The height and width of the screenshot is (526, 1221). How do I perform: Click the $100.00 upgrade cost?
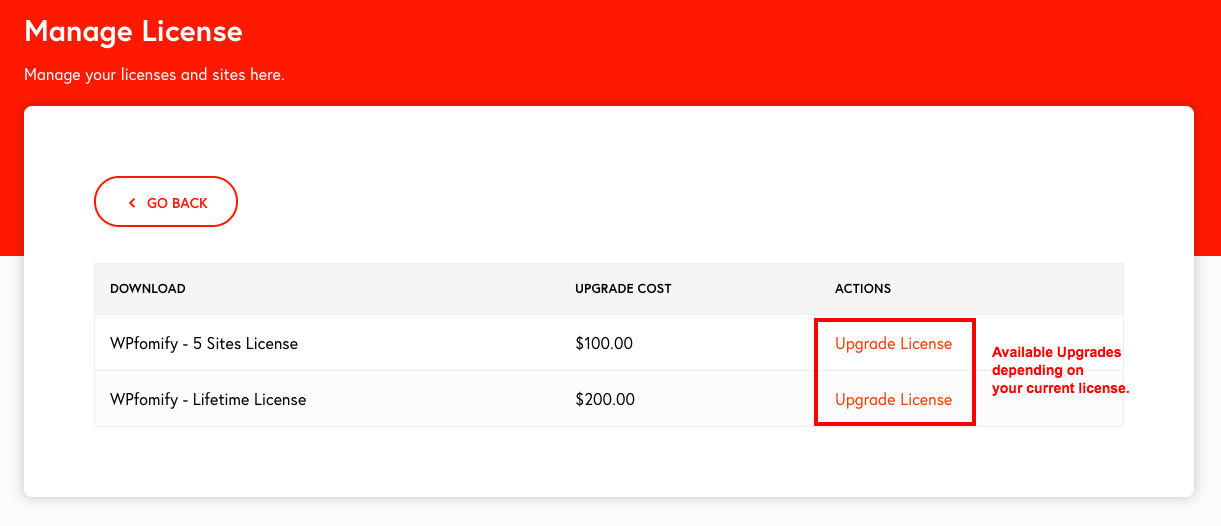pos(604,343)
